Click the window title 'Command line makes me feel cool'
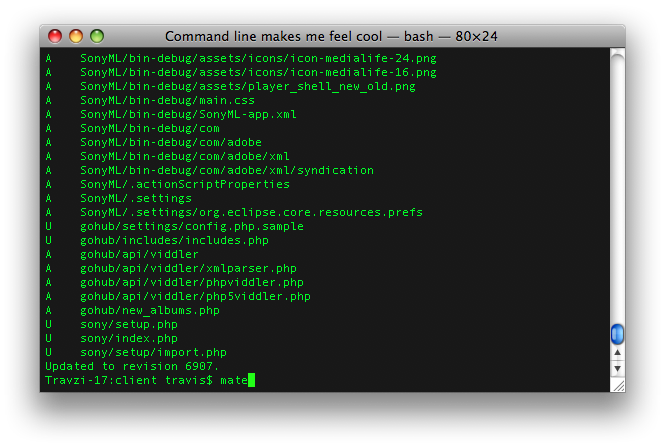The width and height of the screenshot is (665, 447). pos(274,36)
